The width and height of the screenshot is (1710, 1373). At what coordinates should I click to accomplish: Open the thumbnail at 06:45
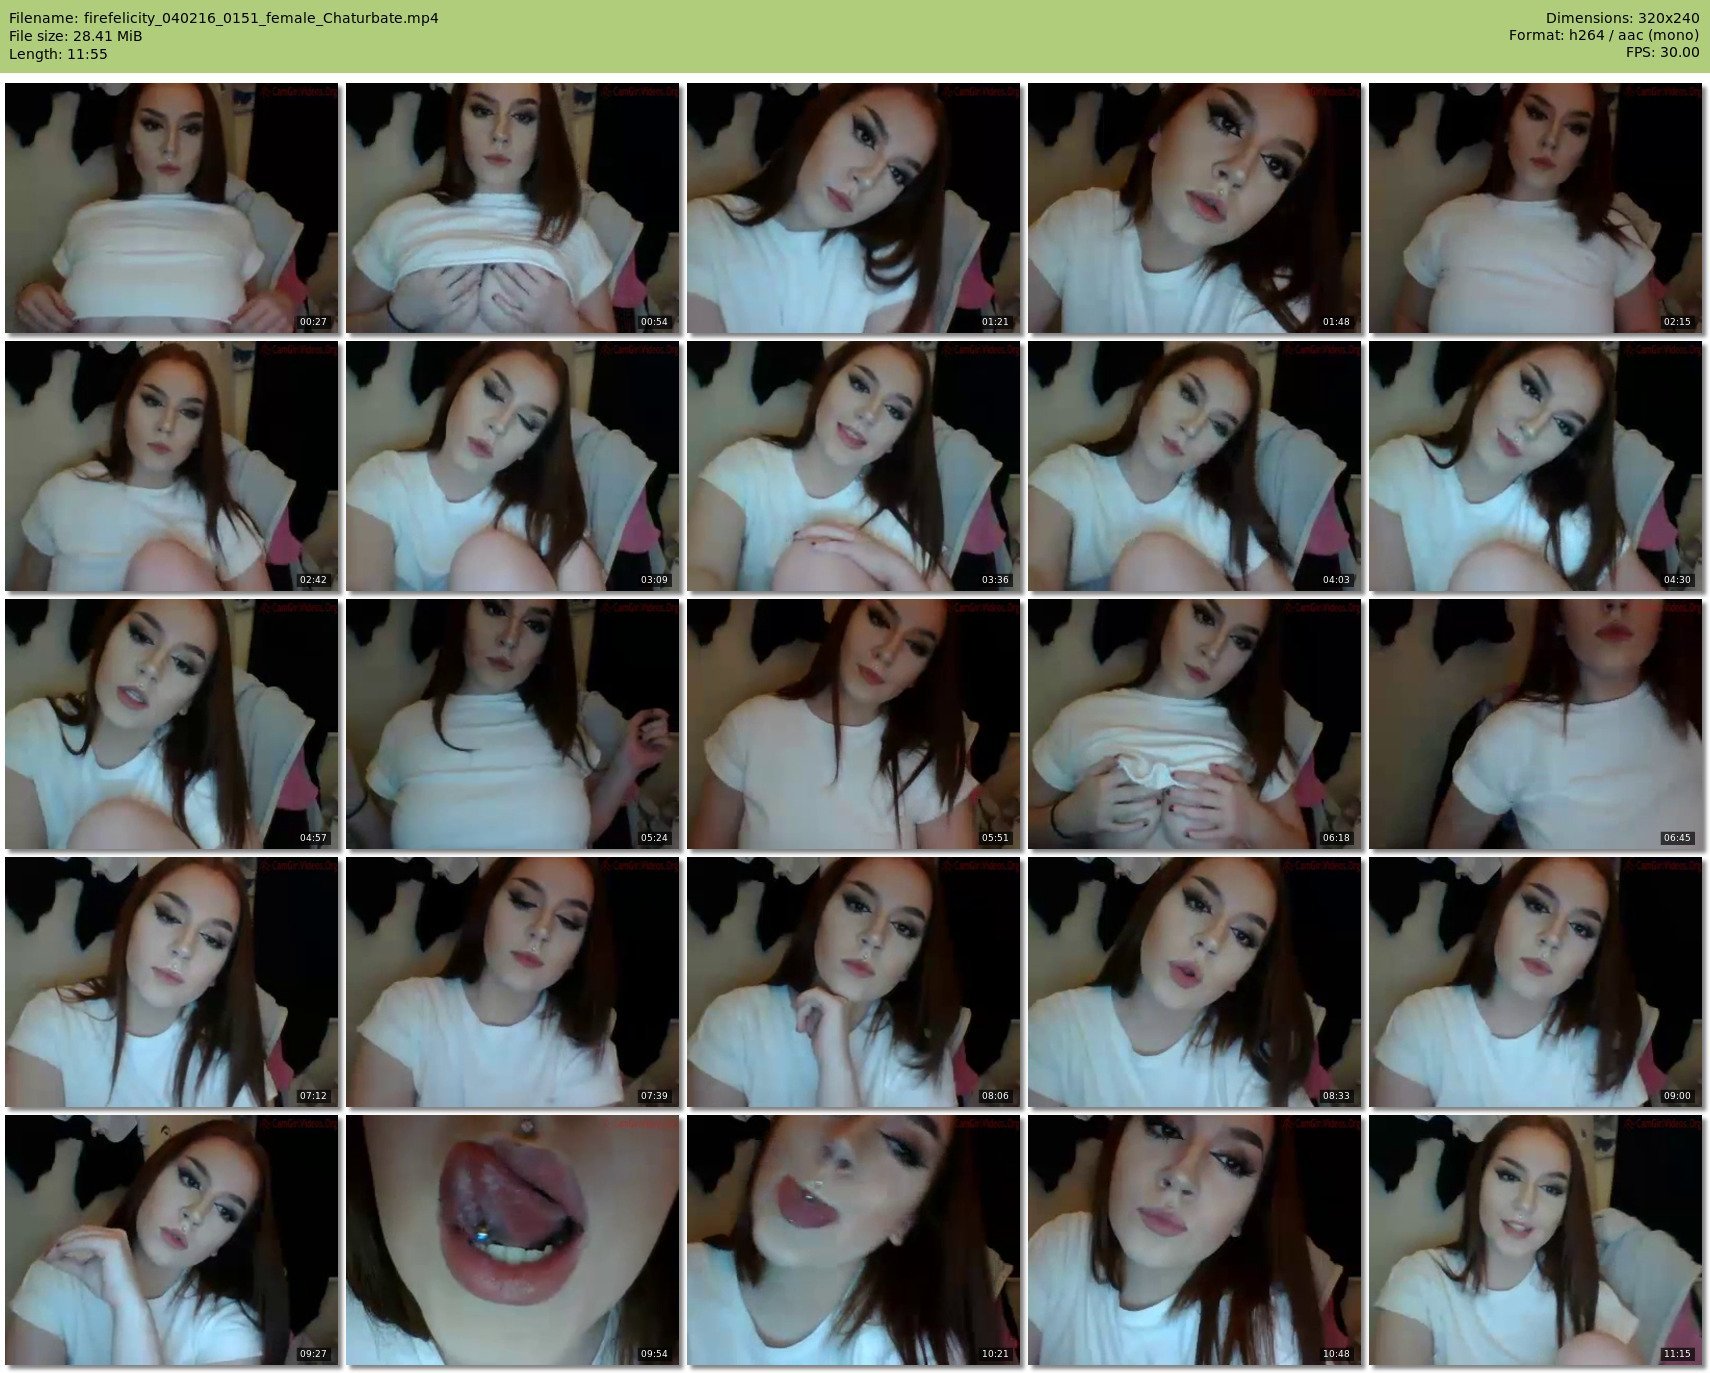(x=1535, y=724)
